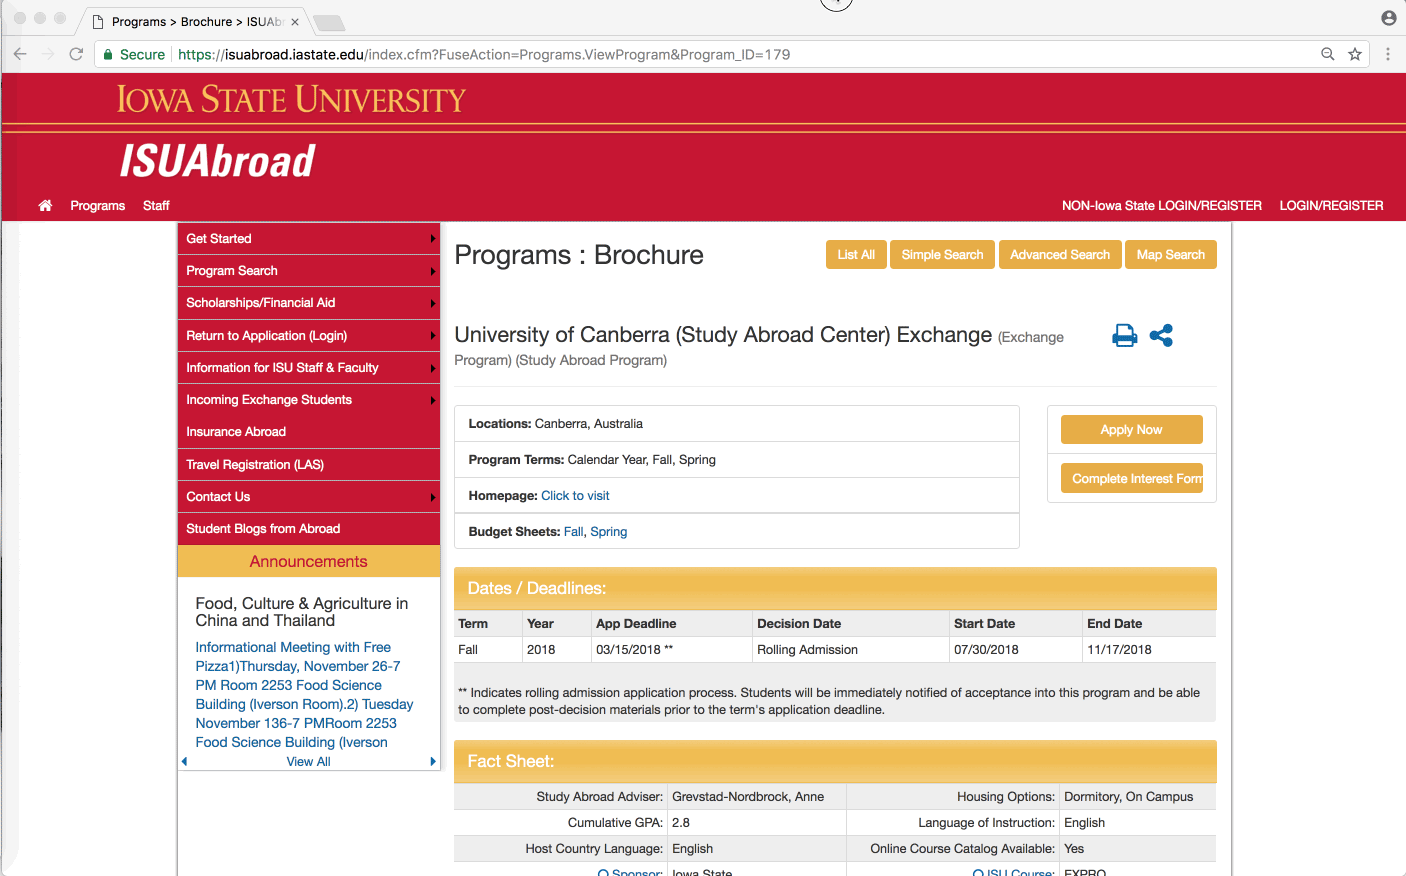Expand the Incoming Exchange Students submenu arrow
Screen dimensions: 1406x876
pyautogui.click(x=433, y=400)
